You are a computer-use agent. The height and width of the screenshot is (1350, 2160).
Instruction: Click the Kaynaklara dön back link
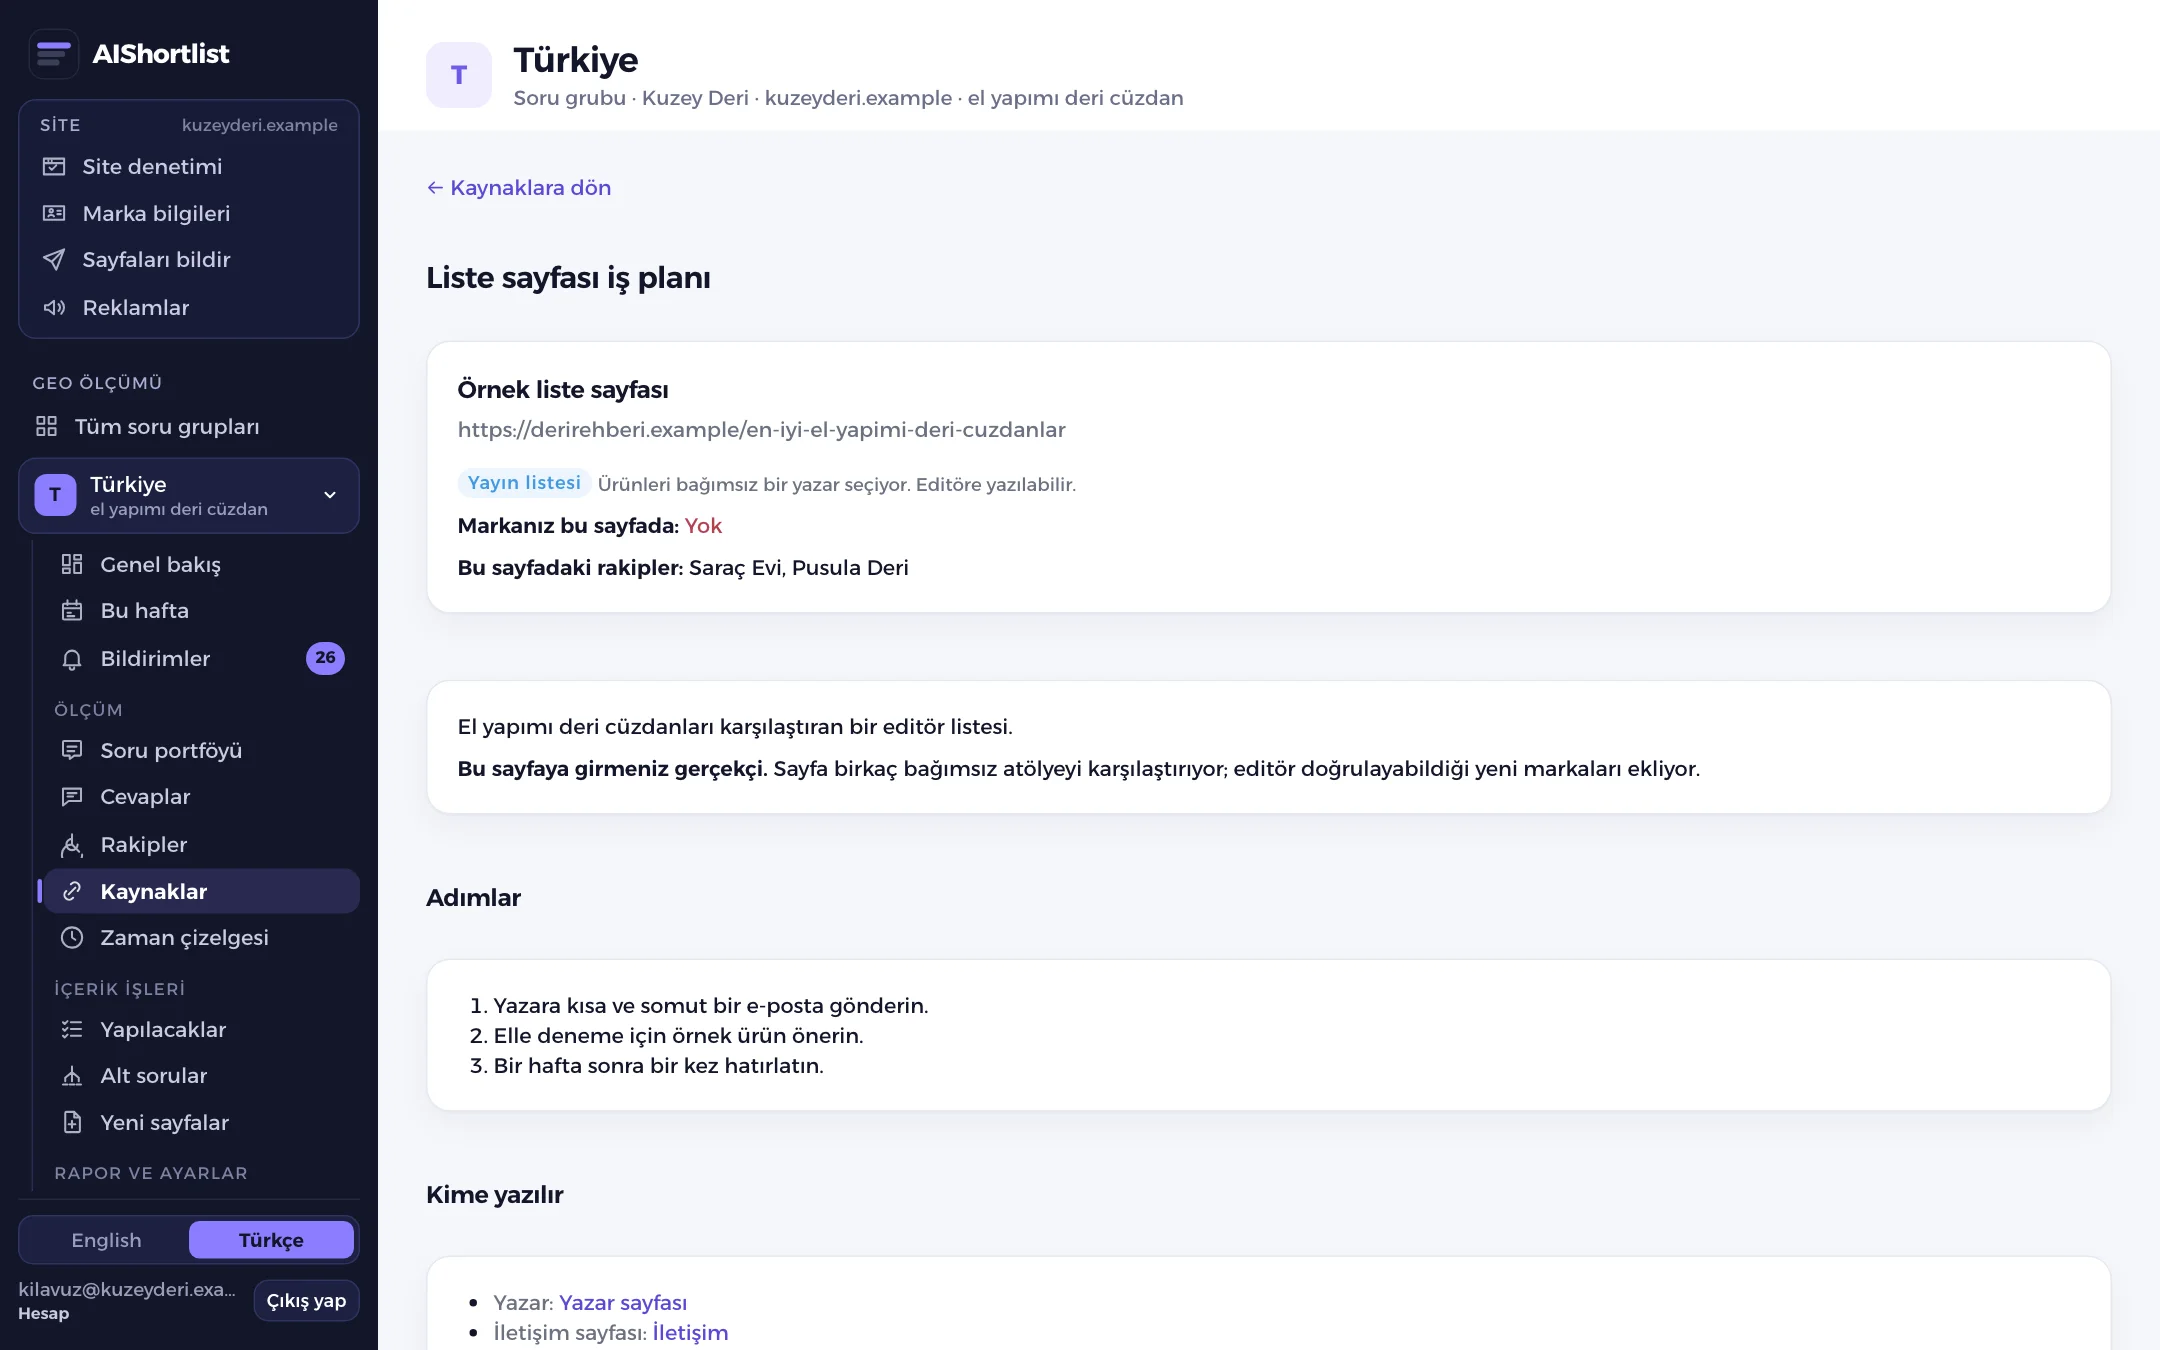tap(519, 188)
